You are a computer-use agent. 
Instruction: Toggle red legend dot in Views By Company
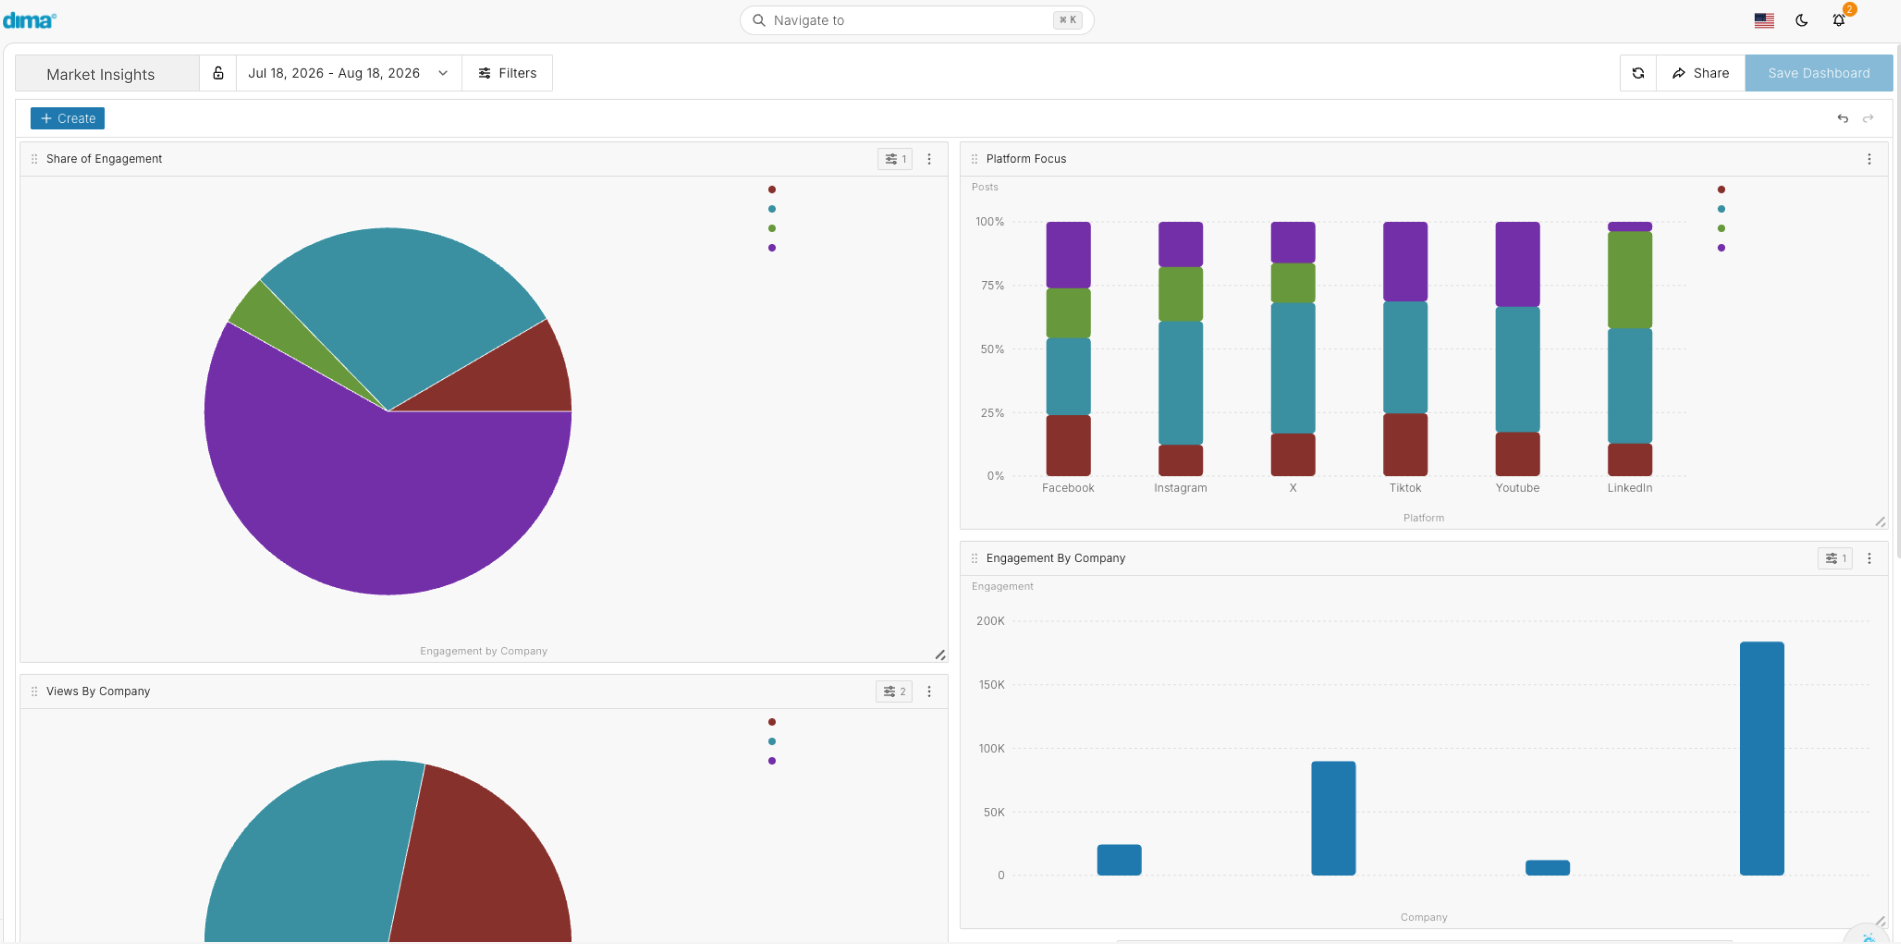click(772, 722)
